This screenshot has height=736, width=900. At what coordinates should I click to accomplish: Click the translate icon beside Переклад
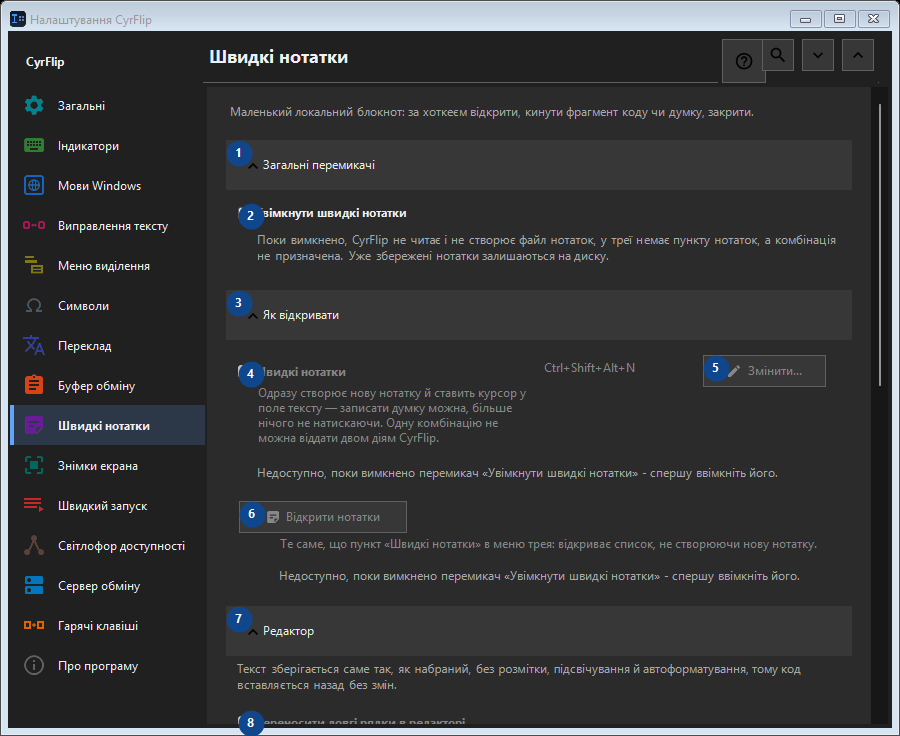[34, 346]
